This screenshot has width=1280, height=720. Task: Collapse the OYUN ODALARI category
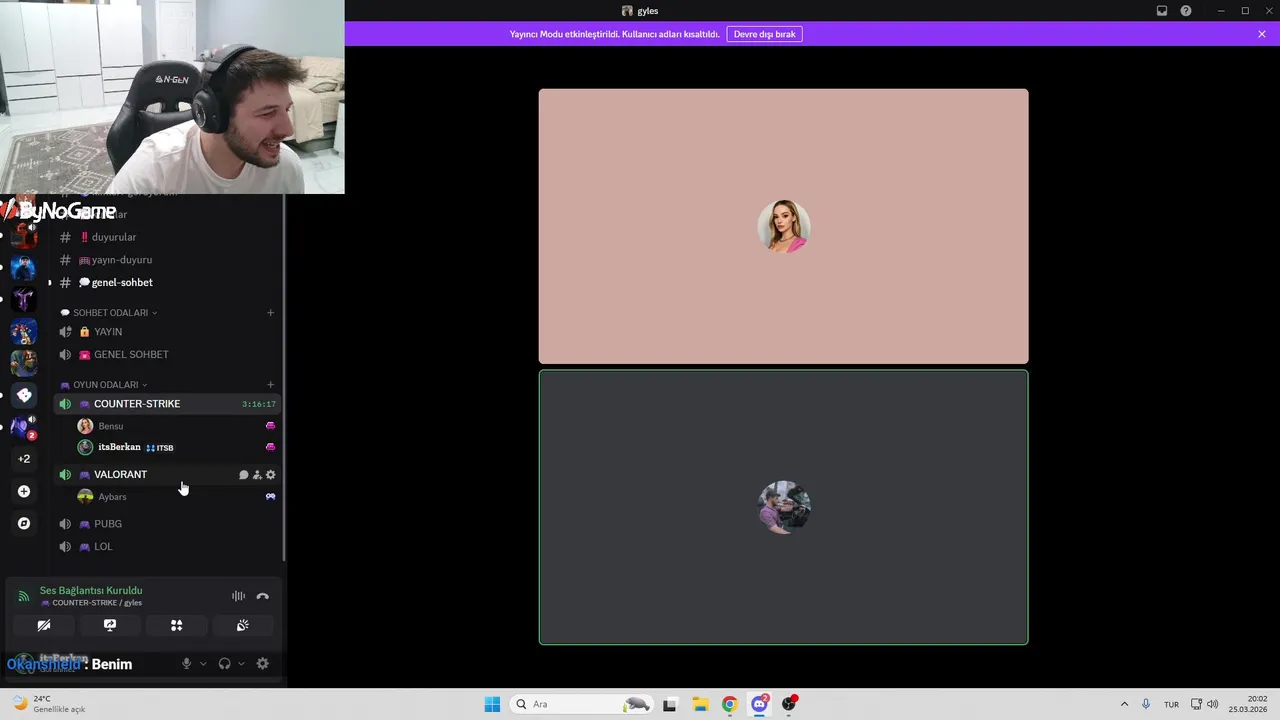[104, 385]
